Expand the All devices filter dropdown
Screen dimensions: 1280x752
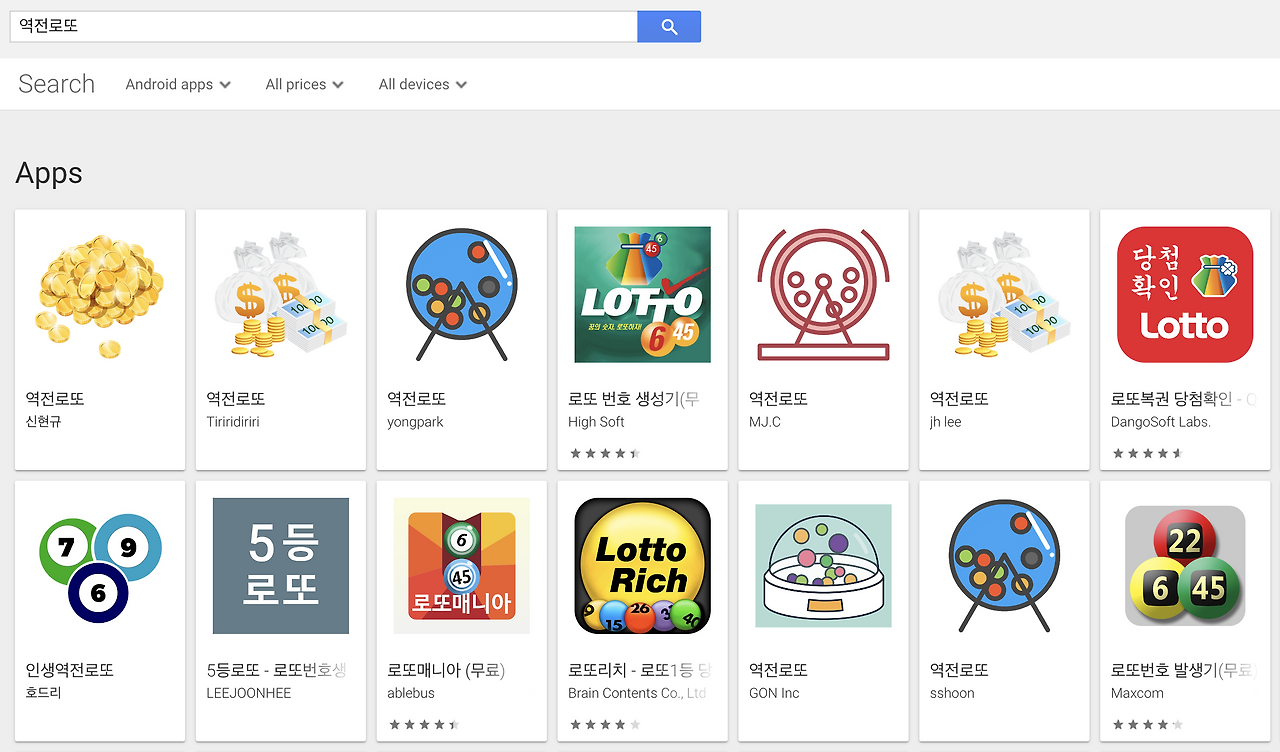pos(423,85)
